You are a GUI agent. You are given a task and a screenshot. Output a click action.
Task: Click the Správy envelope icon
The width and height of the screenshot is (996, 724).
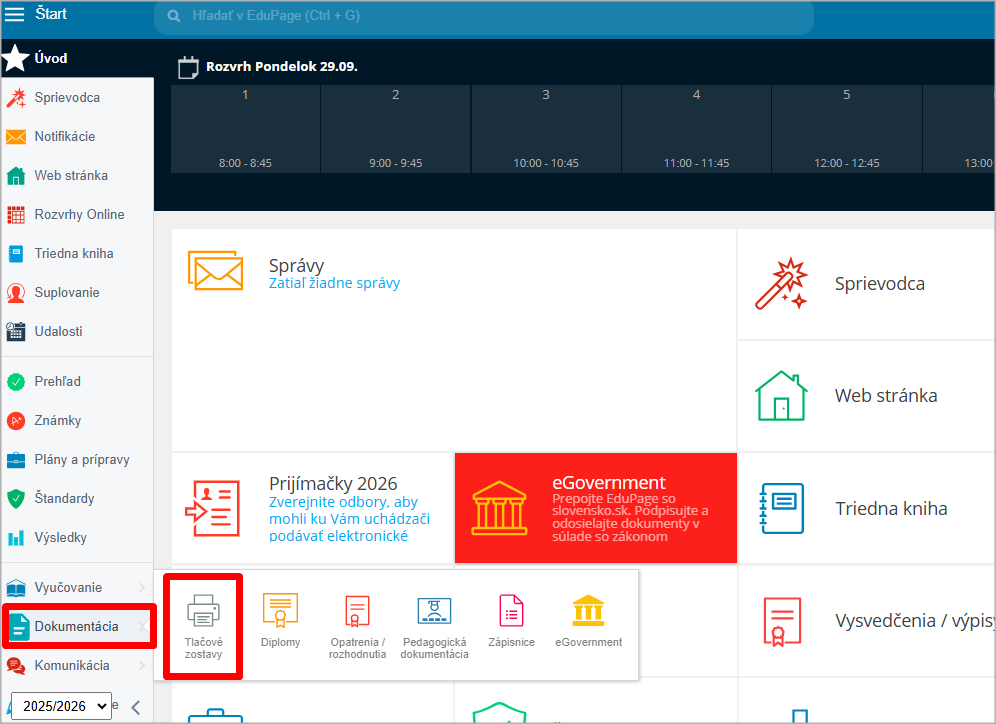pos(215,270)
